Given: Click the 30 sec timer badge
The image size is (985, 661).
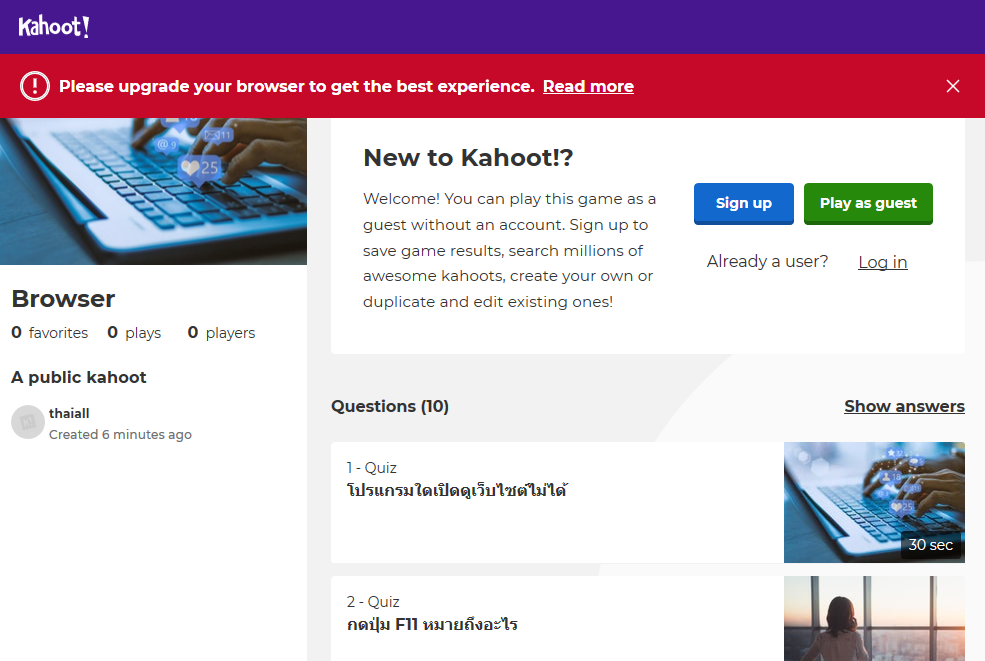Looking at the screenshot, I should pyautogui.click(x=930, y=545).
